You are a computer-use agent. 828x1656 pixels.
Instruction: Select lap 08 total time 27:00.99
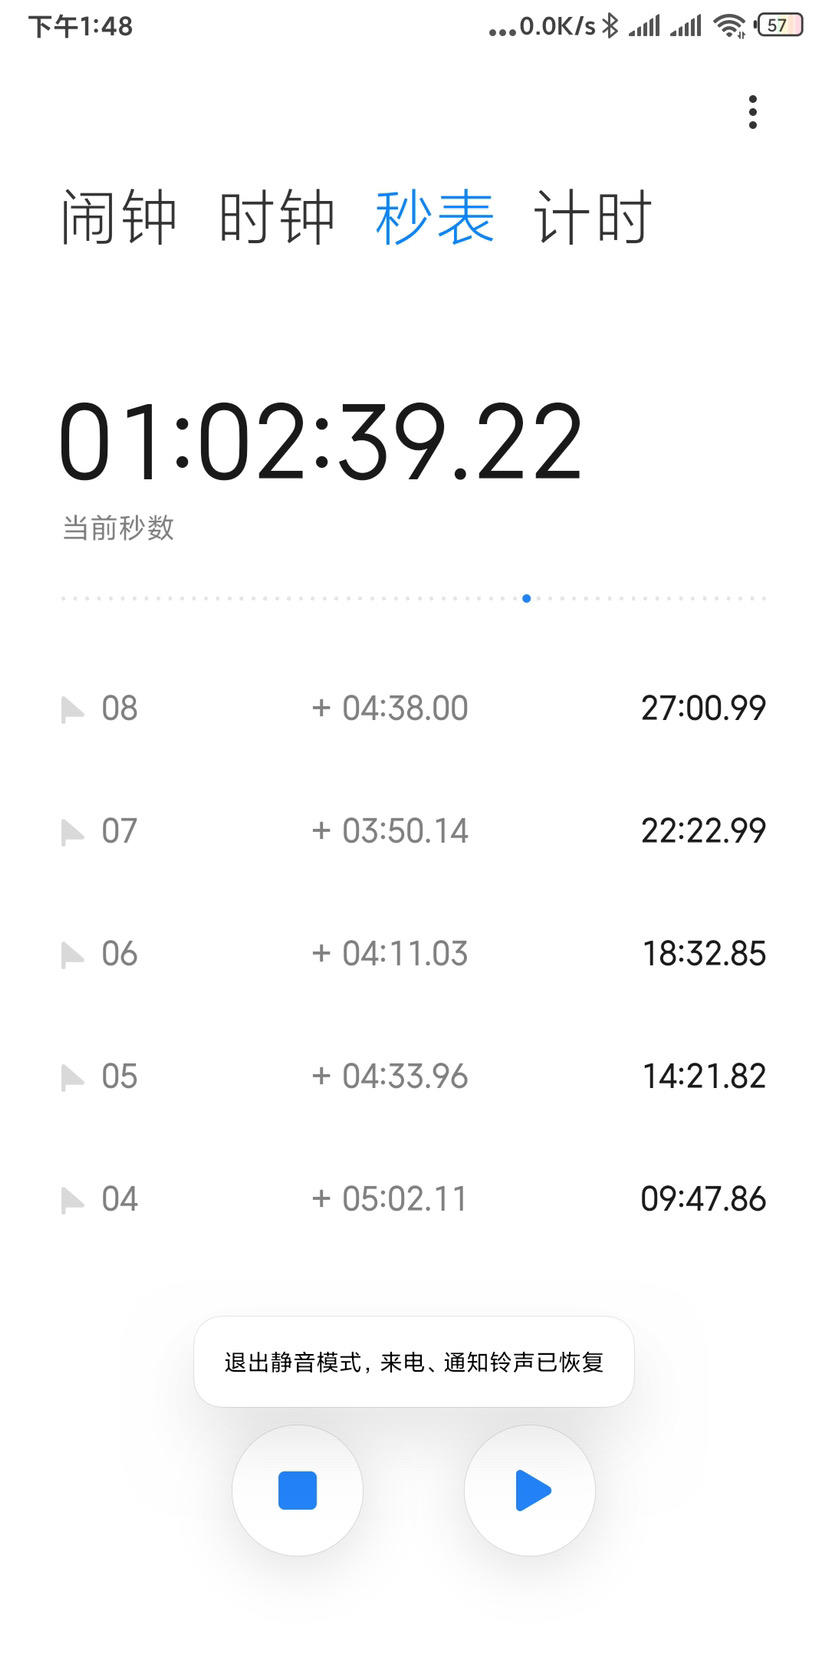pyautogui.click(x=703, y=708)
